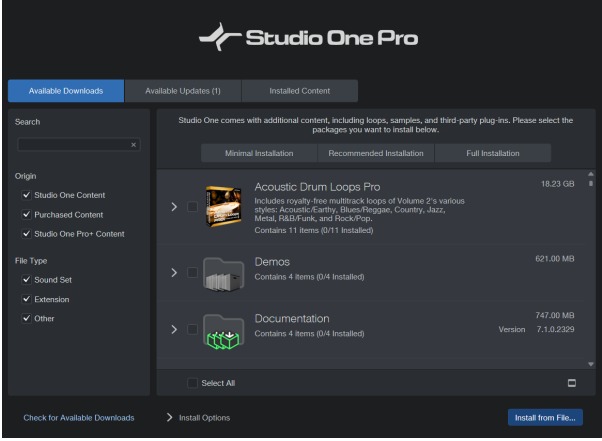Toggle the Extension file type filter

point(26,299)
